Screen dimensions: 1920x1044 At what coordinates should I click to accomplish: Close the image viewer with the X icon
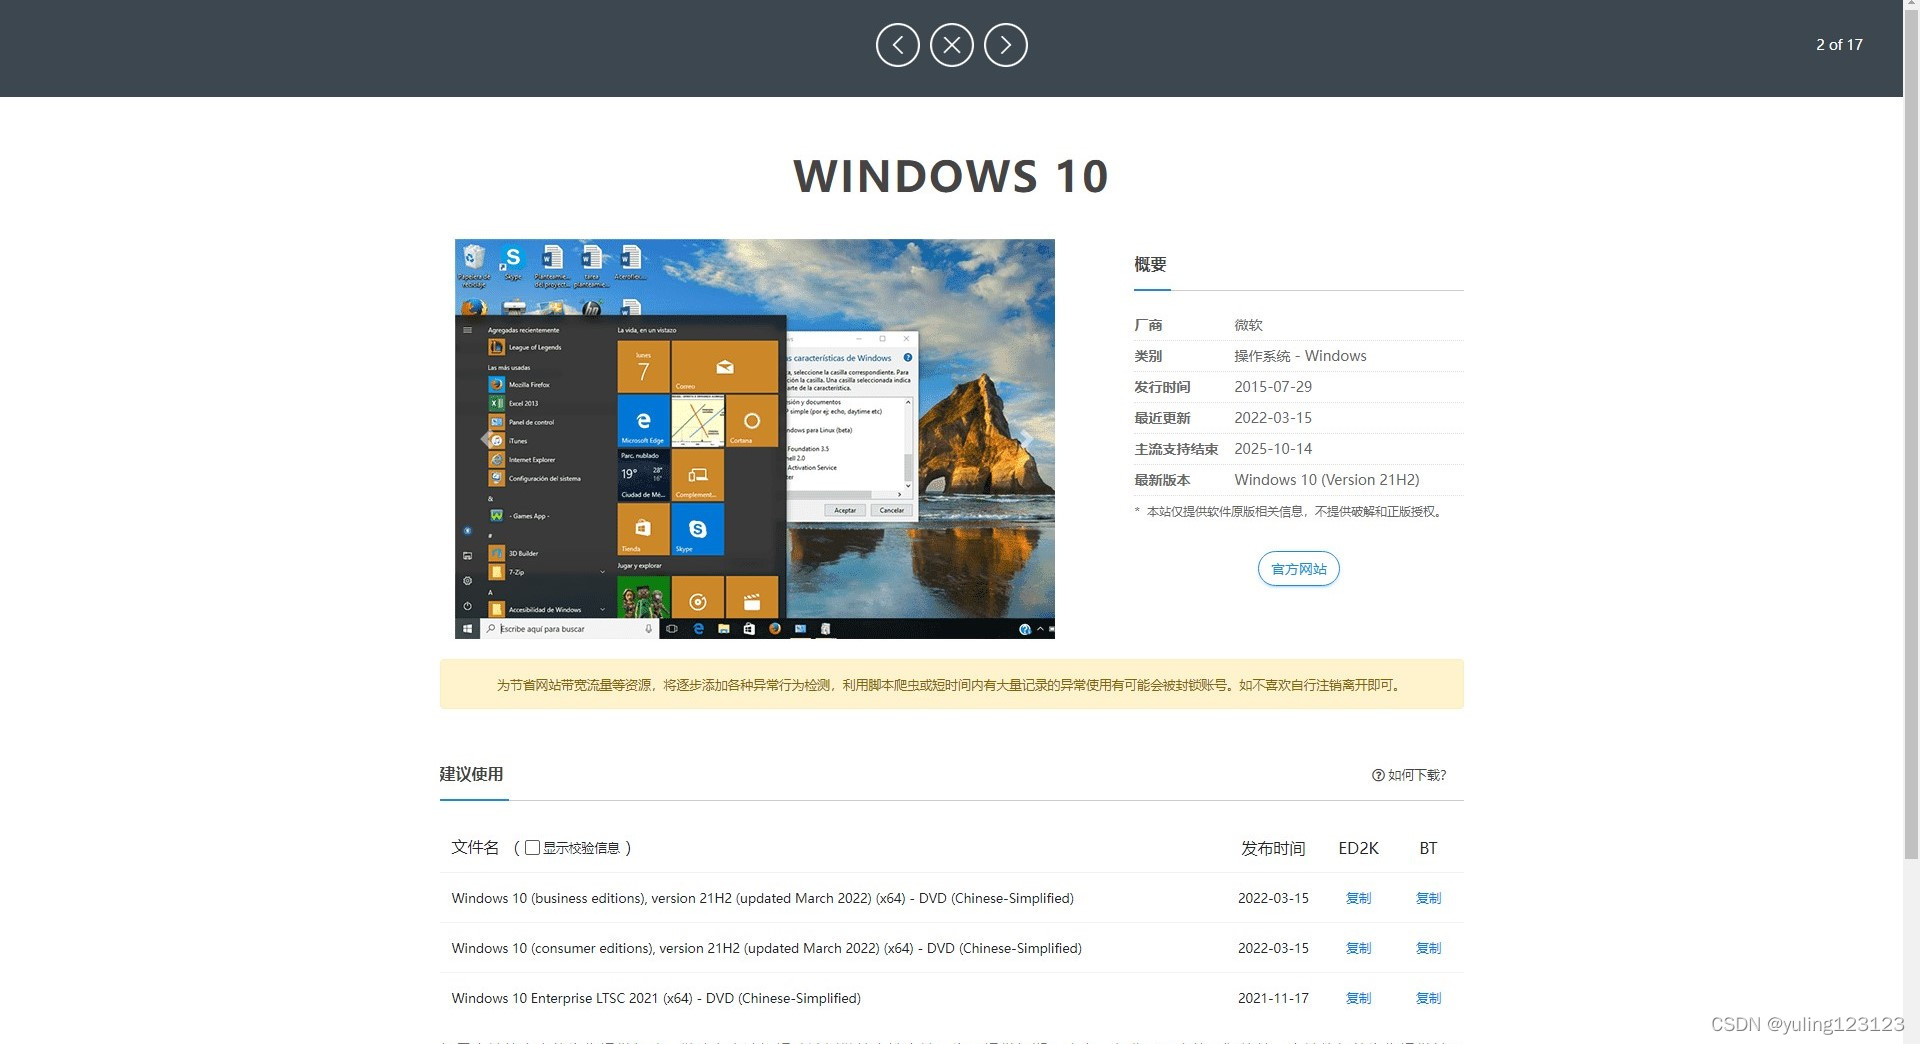click(x=951, y=45)
